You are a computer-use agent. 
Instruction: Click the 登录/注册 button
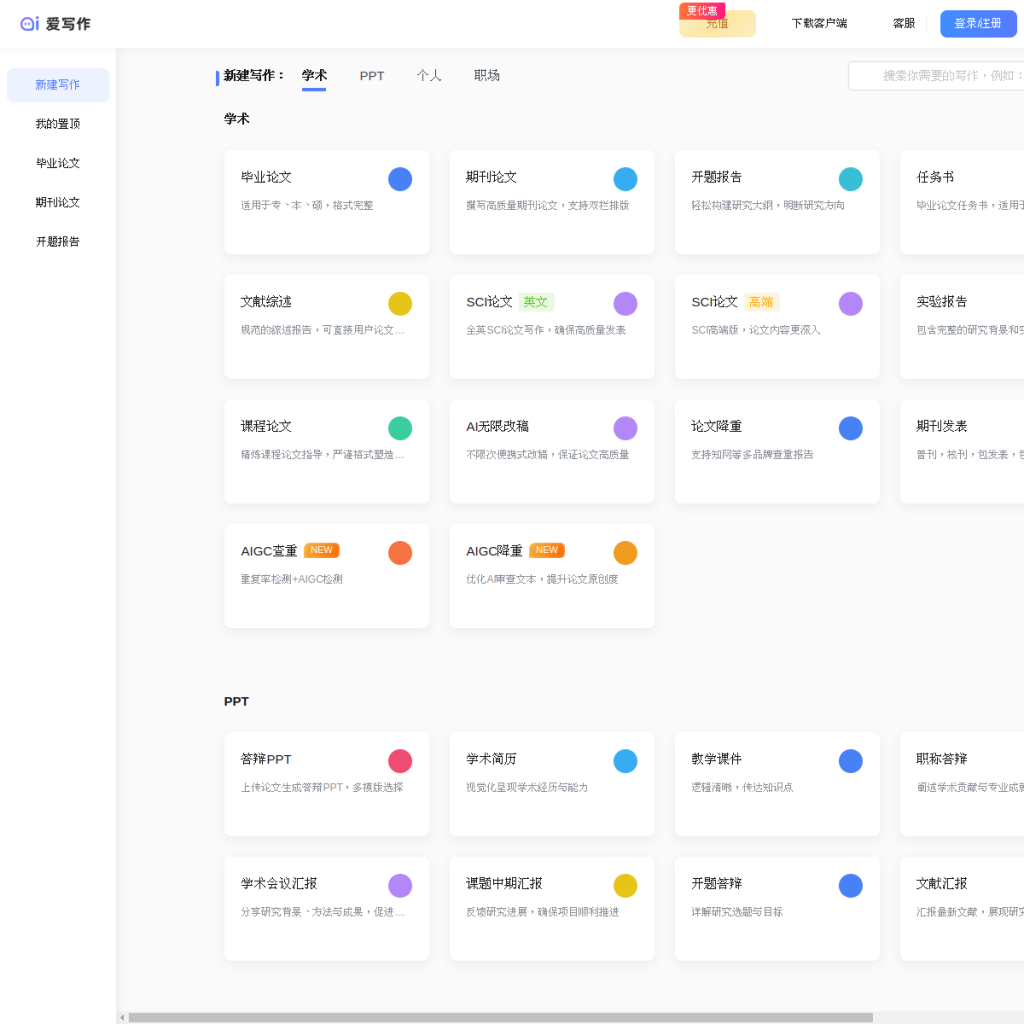point(978,24)
